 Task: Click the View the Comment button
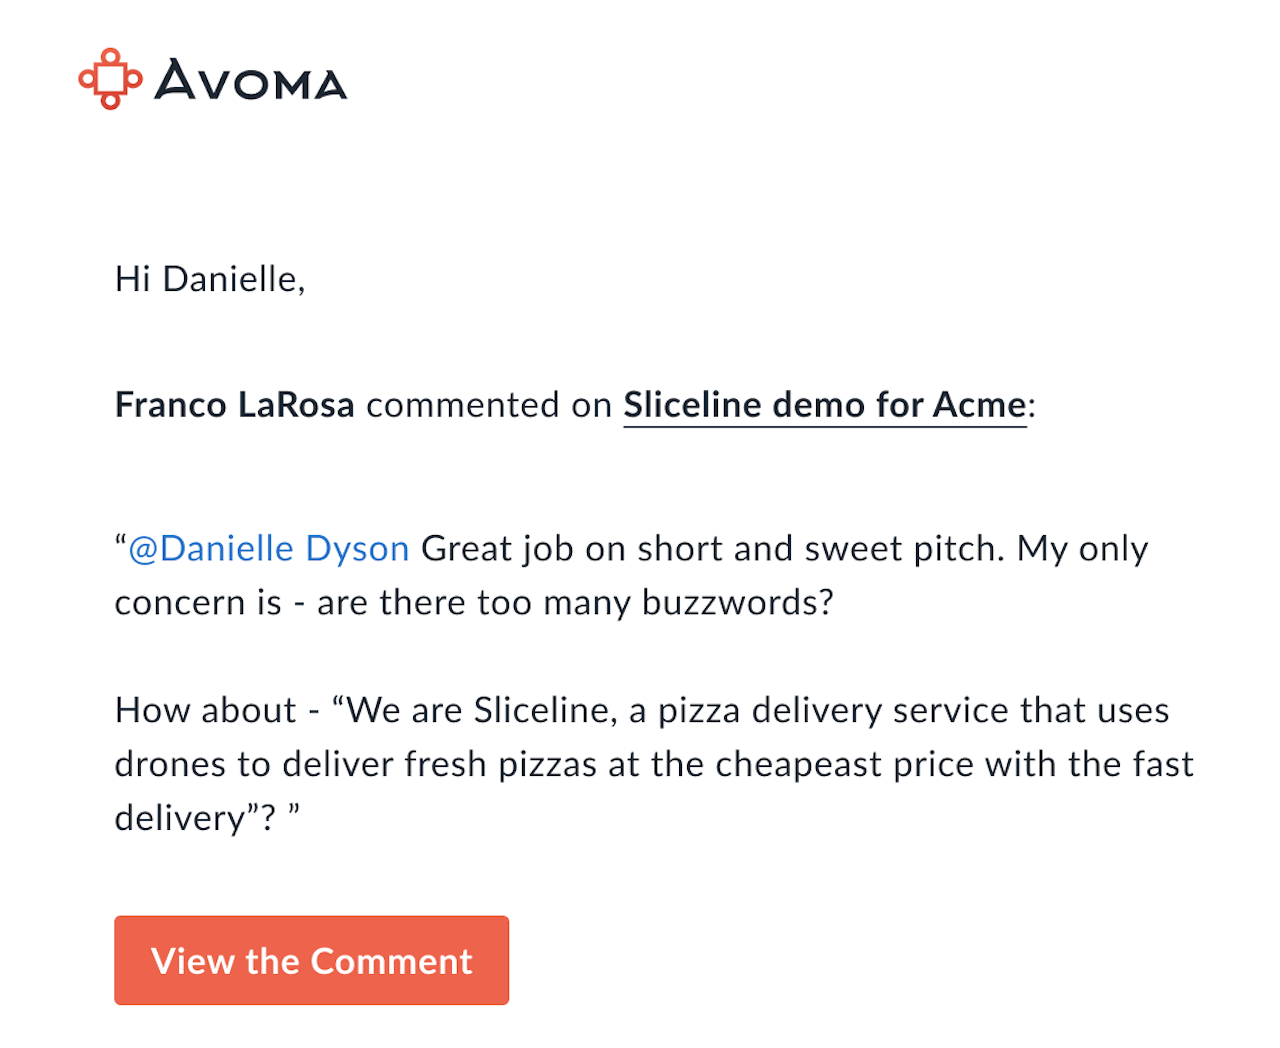[312, 960]
